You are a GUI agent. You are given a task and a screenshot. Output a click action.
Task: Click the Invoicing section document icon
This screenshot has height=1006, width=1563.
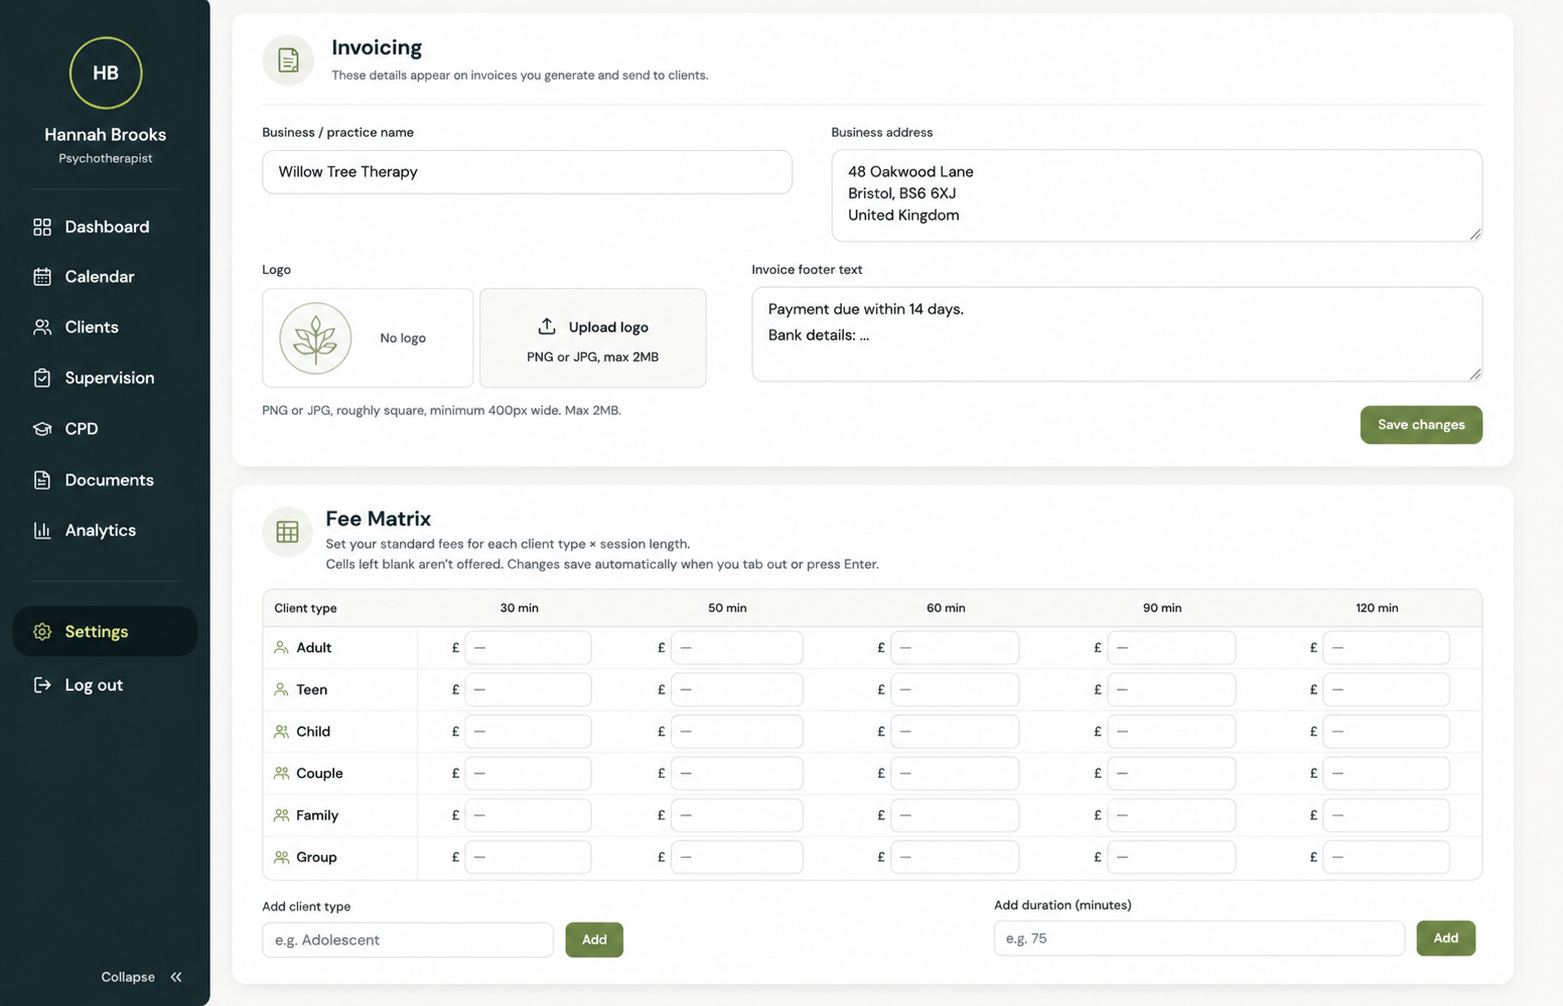coord(288,60)
